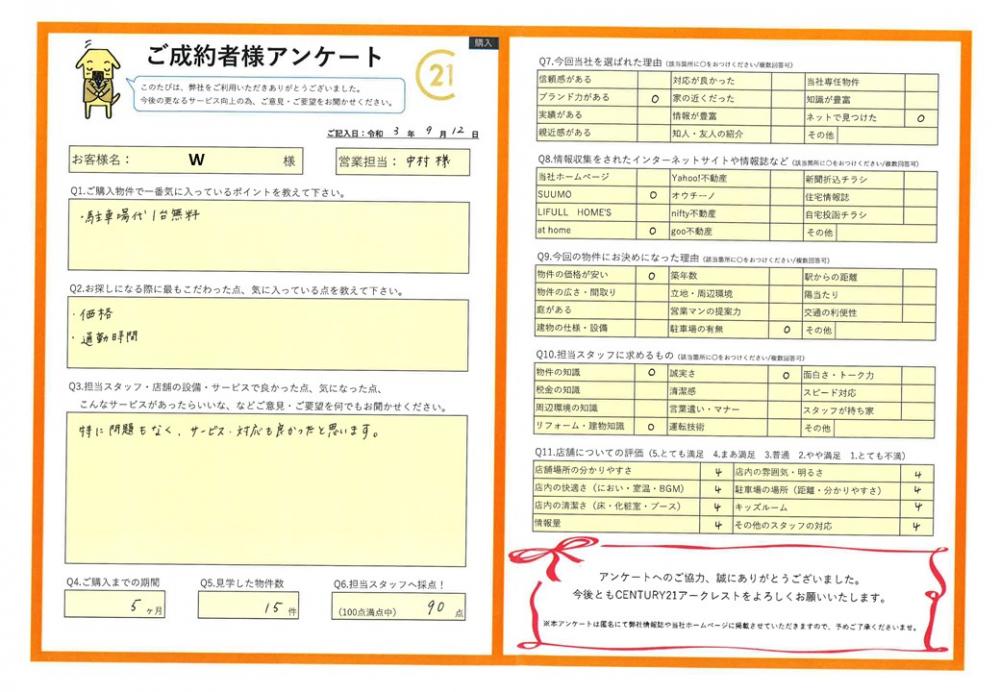Click the キッズルーム rating cell in Q11
This screenshot has height=692, width=1000.
(917, 508)
